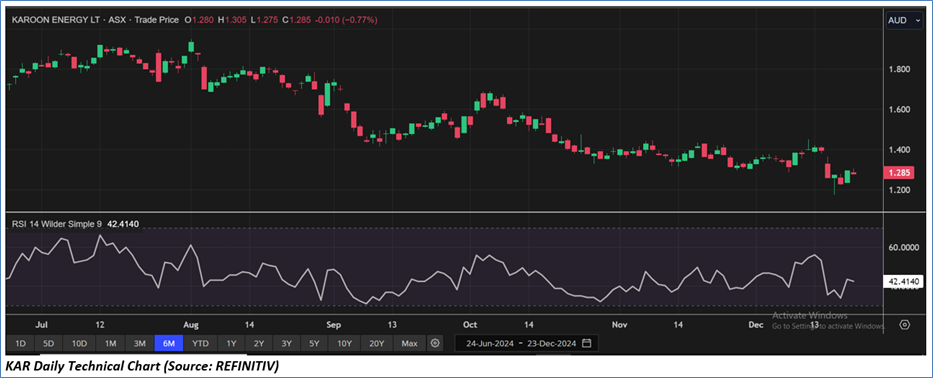Click the 1.800 price axis label
The image size is (933, 378).
click(x=898, y=70)
